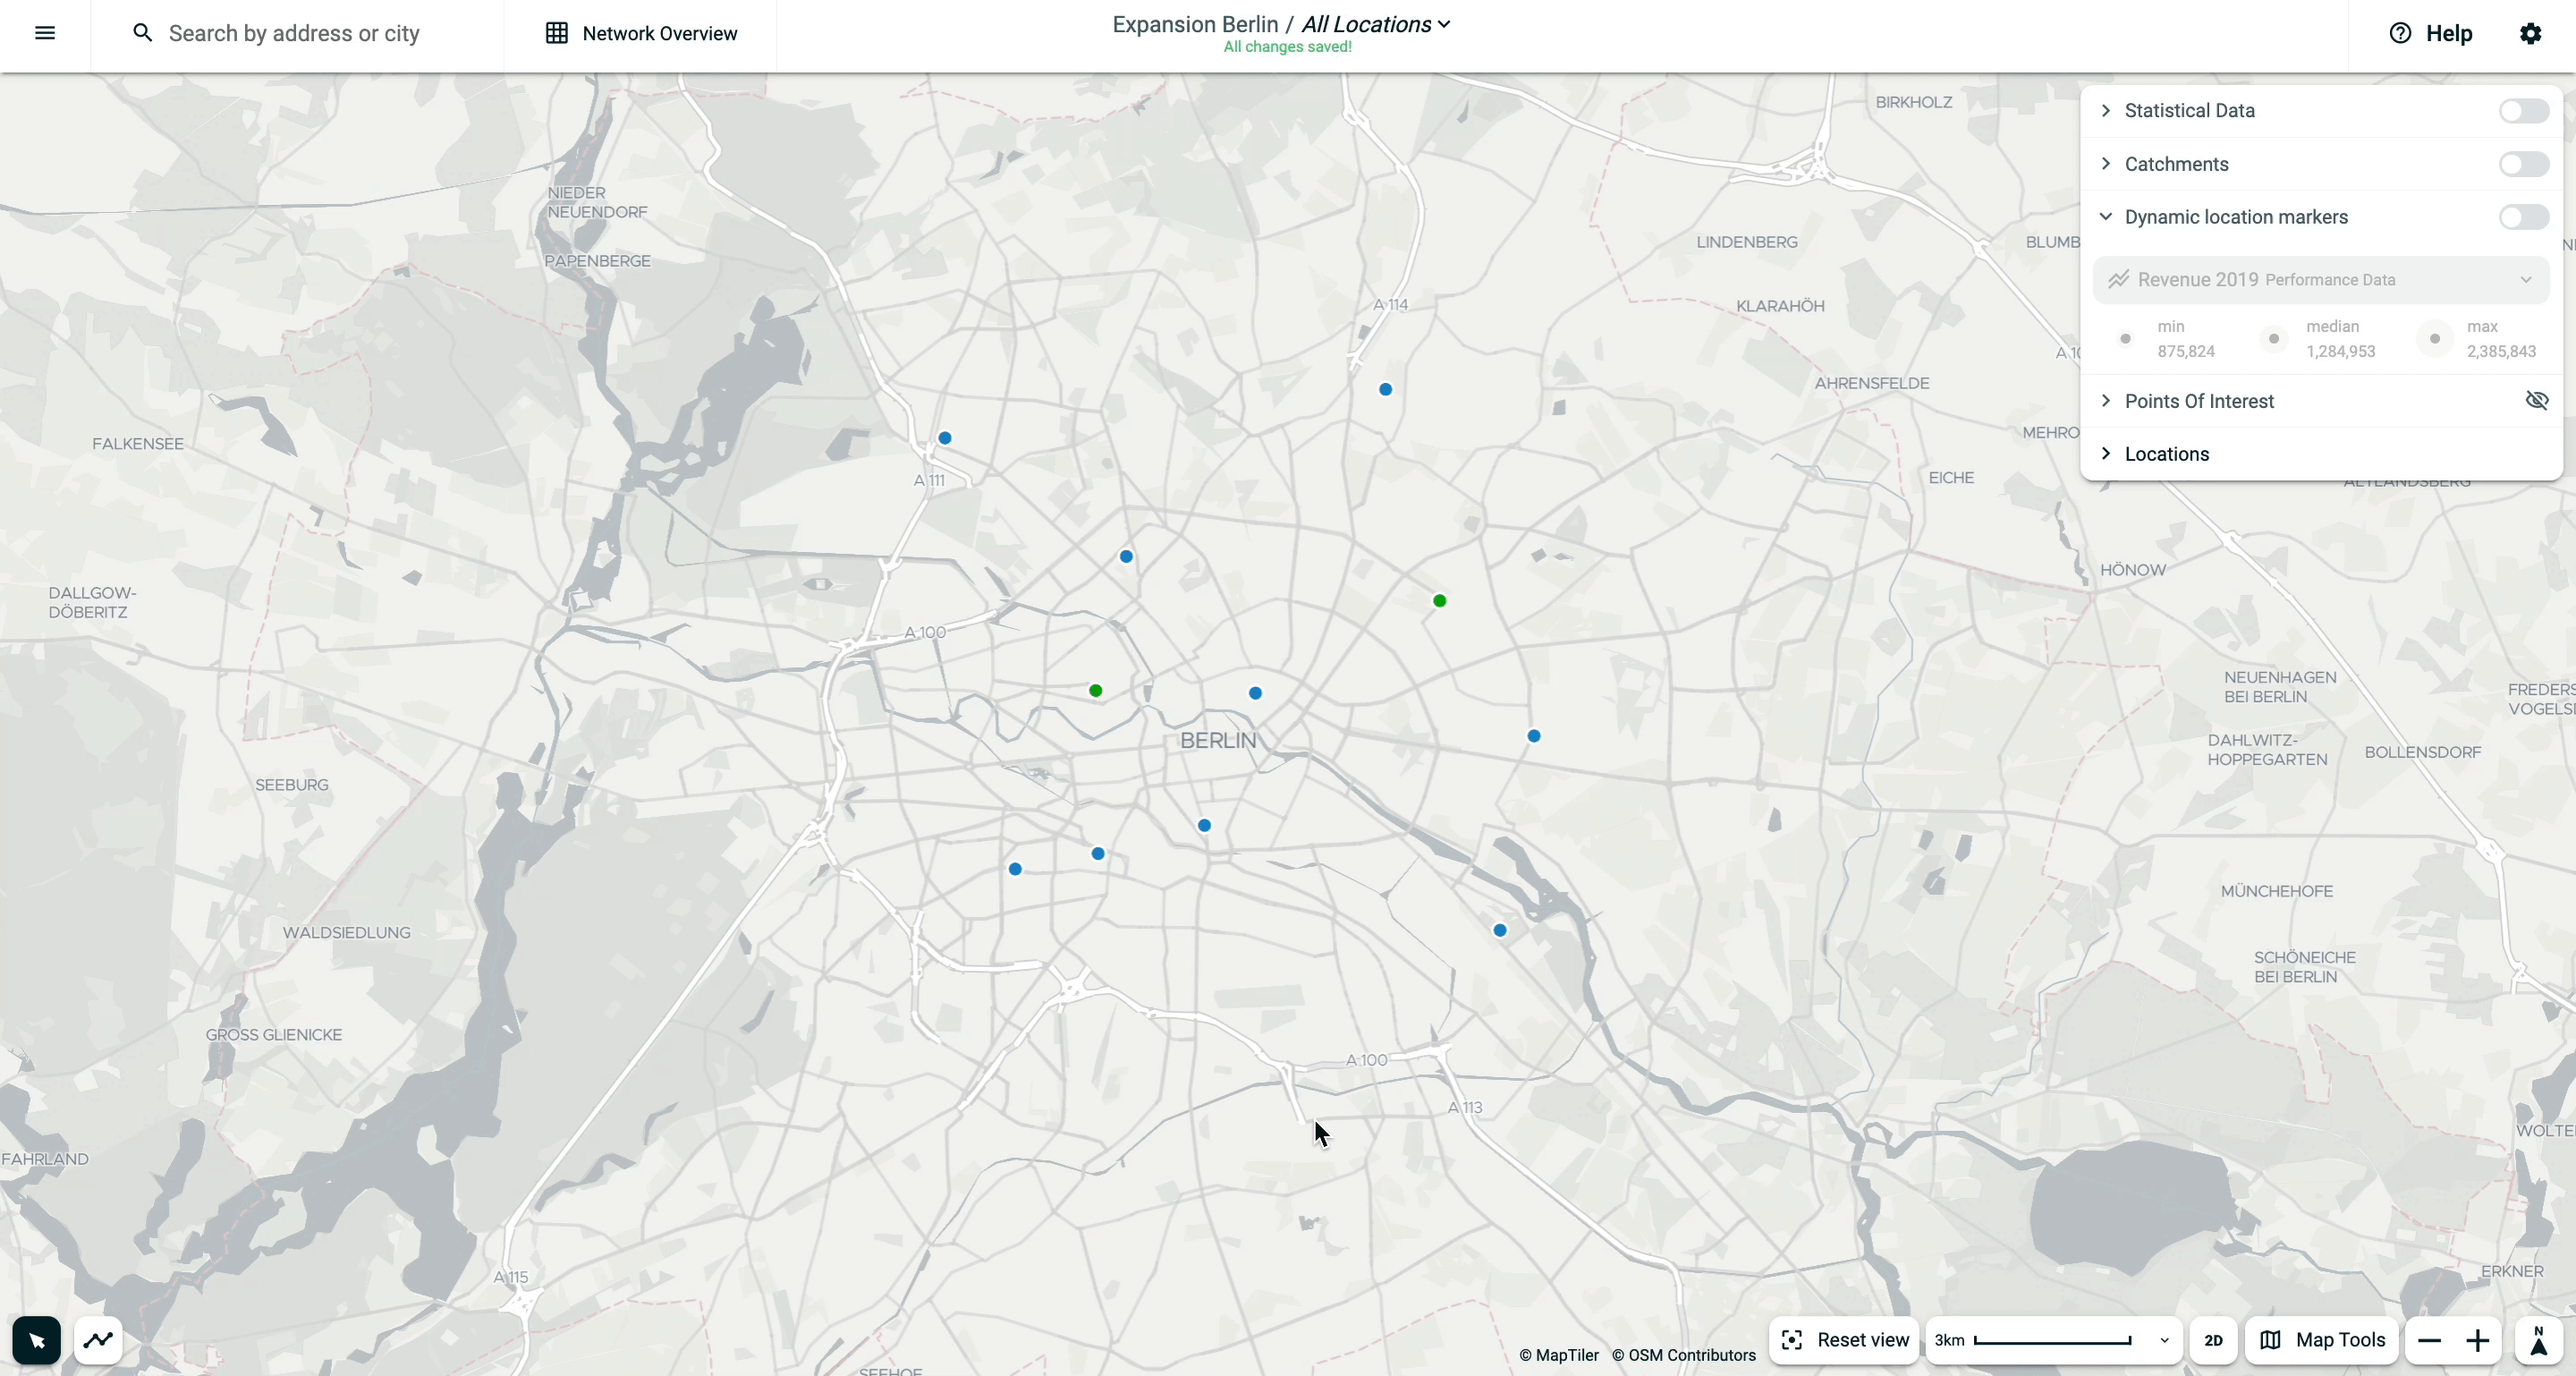The image size is (2576, 1376).
Task: Click the median value 1,284,953
Action: (2340, 352)
